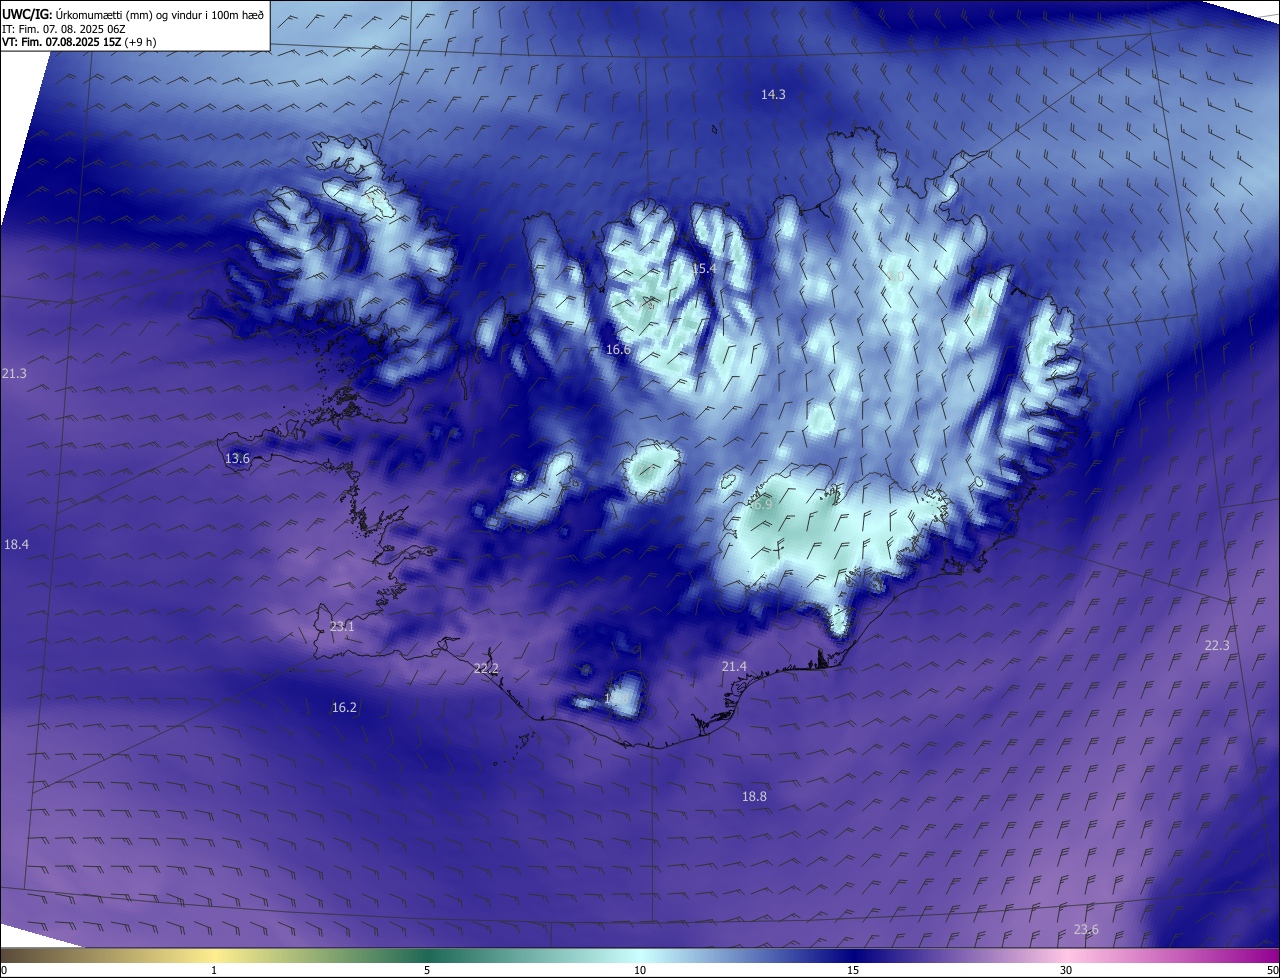Click the 15.4 value label over north Iceland
The height and width of the screenshot is (978, 1280).
(704, 269)
